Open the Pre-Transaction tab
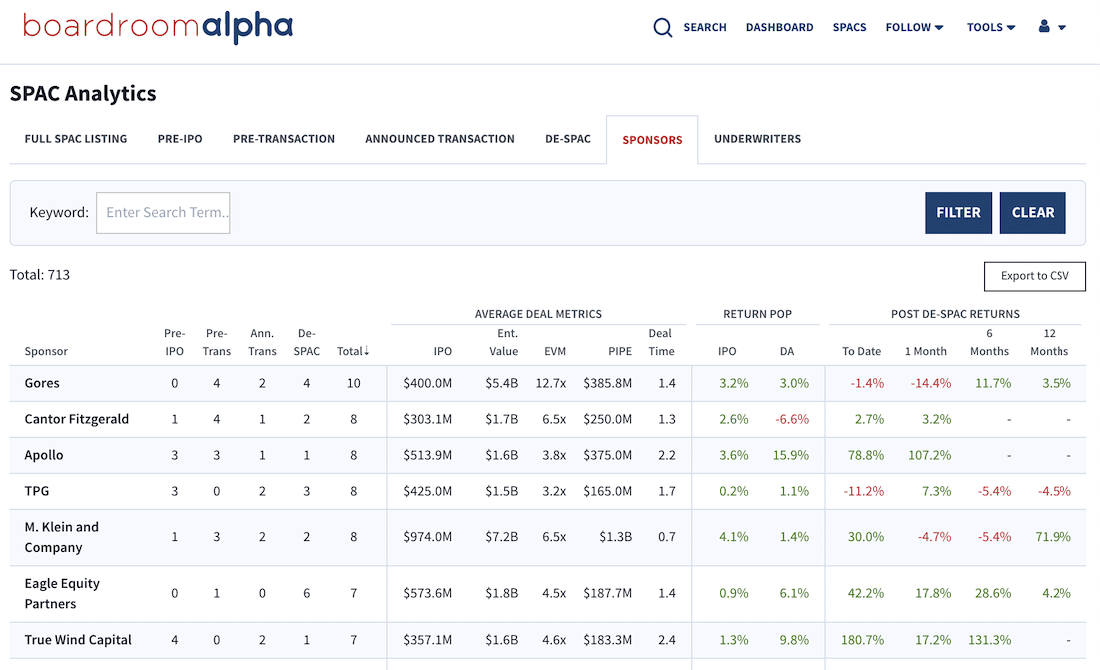The width and height of the screenshot is (1100, 670). pos(284,139)
